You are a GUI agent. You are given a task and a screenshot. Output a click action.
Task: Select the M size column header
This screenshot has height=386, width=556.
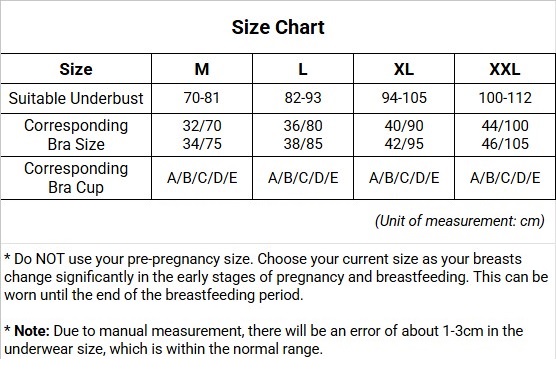tap(202, 69)
